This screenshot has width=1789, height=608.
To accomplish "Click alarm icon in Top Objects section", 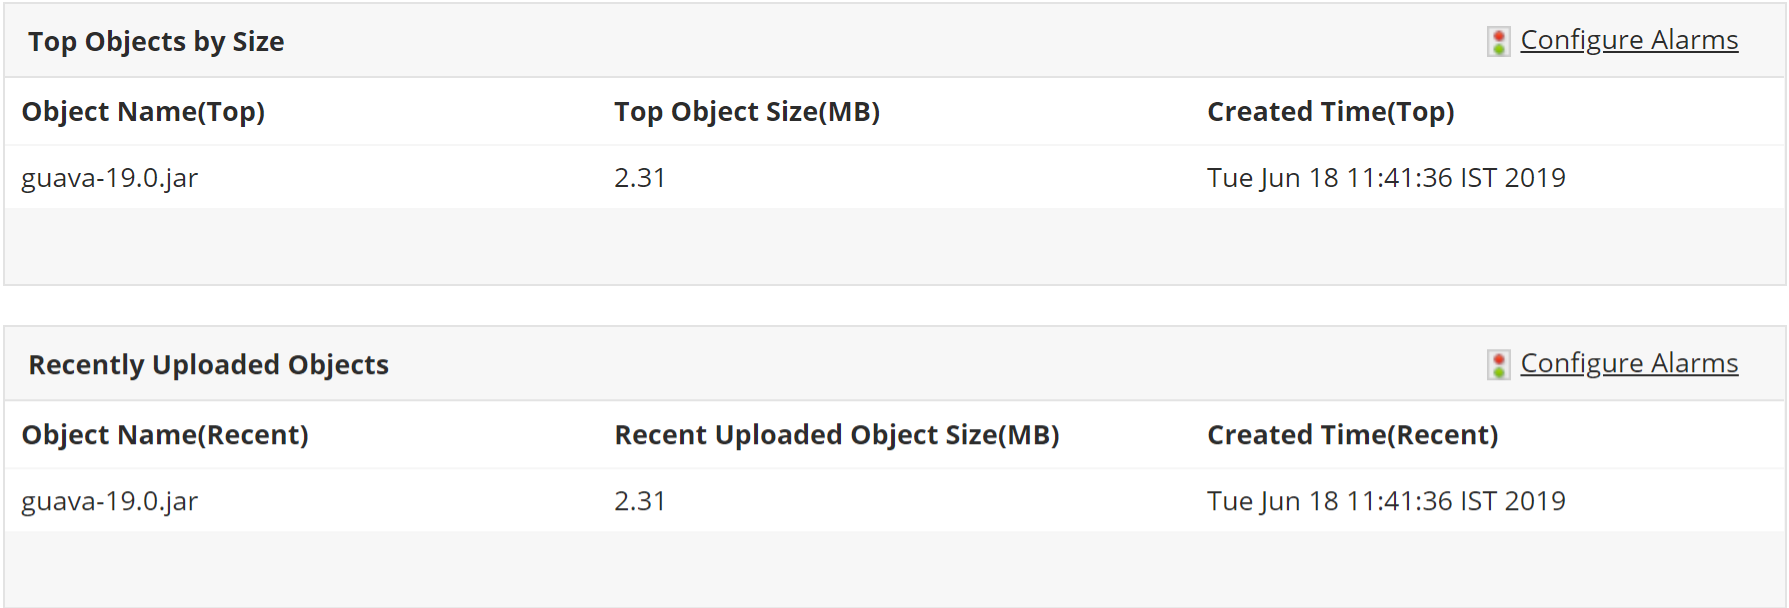I will click(1498, 41).
